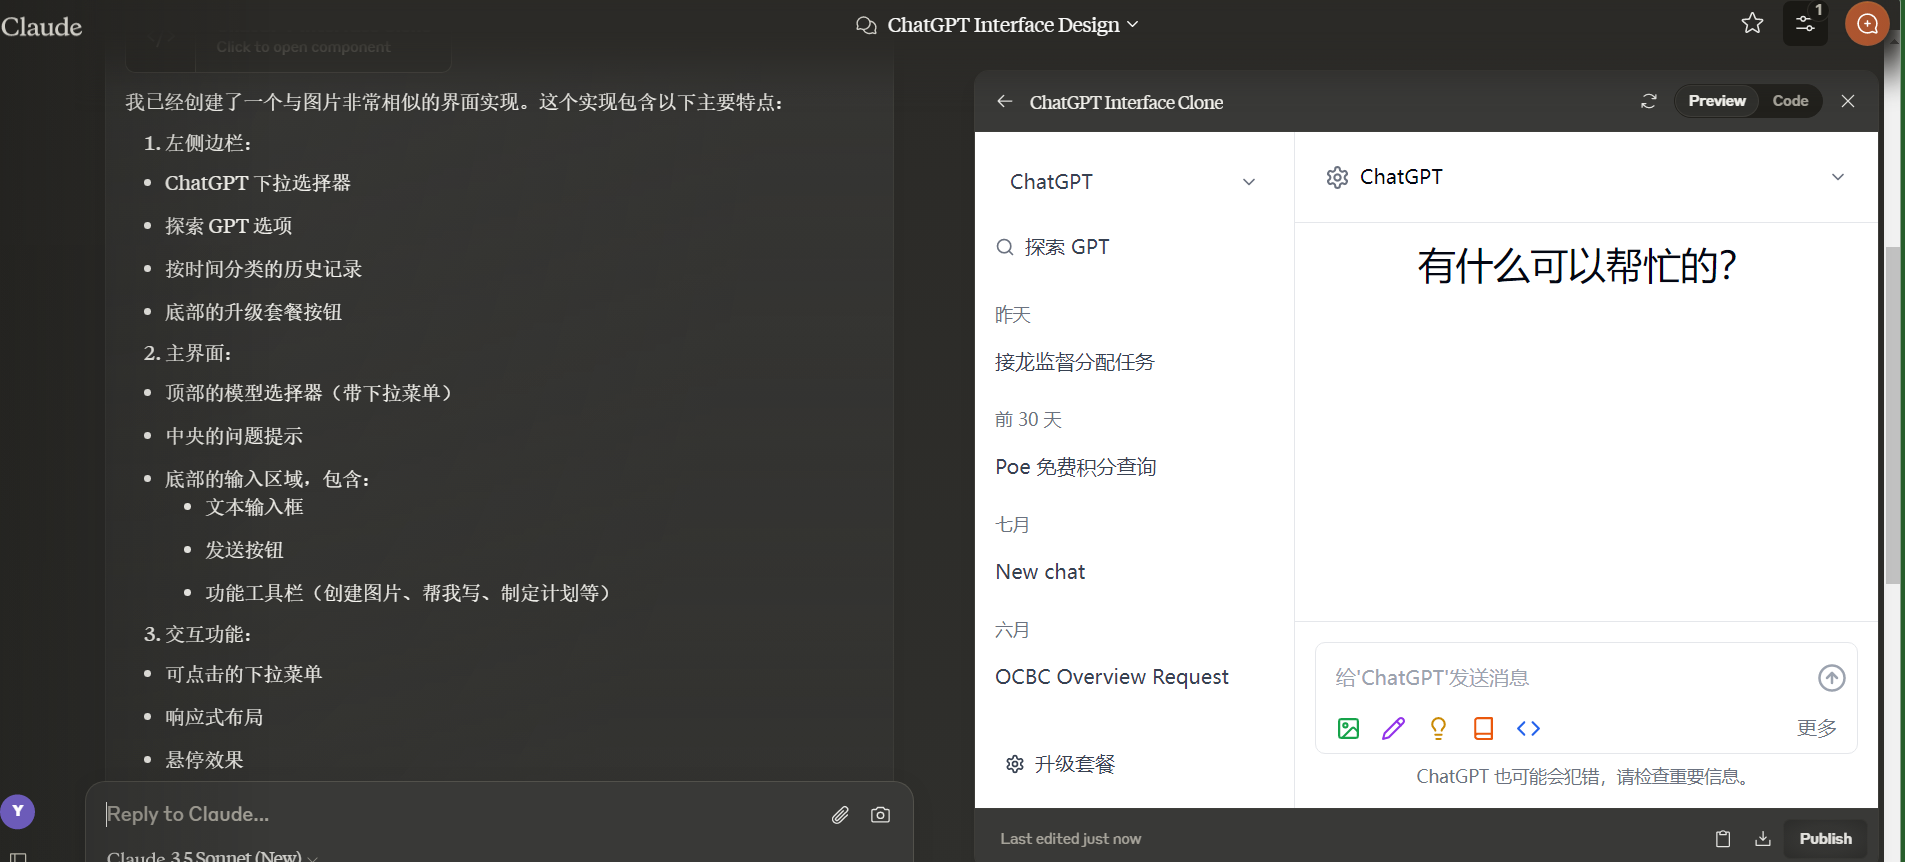This screenshot has height=862, width=1905.
Task: Expand the sidebar ChatGPT dropdown chevron
Action: pos(1249,182)
